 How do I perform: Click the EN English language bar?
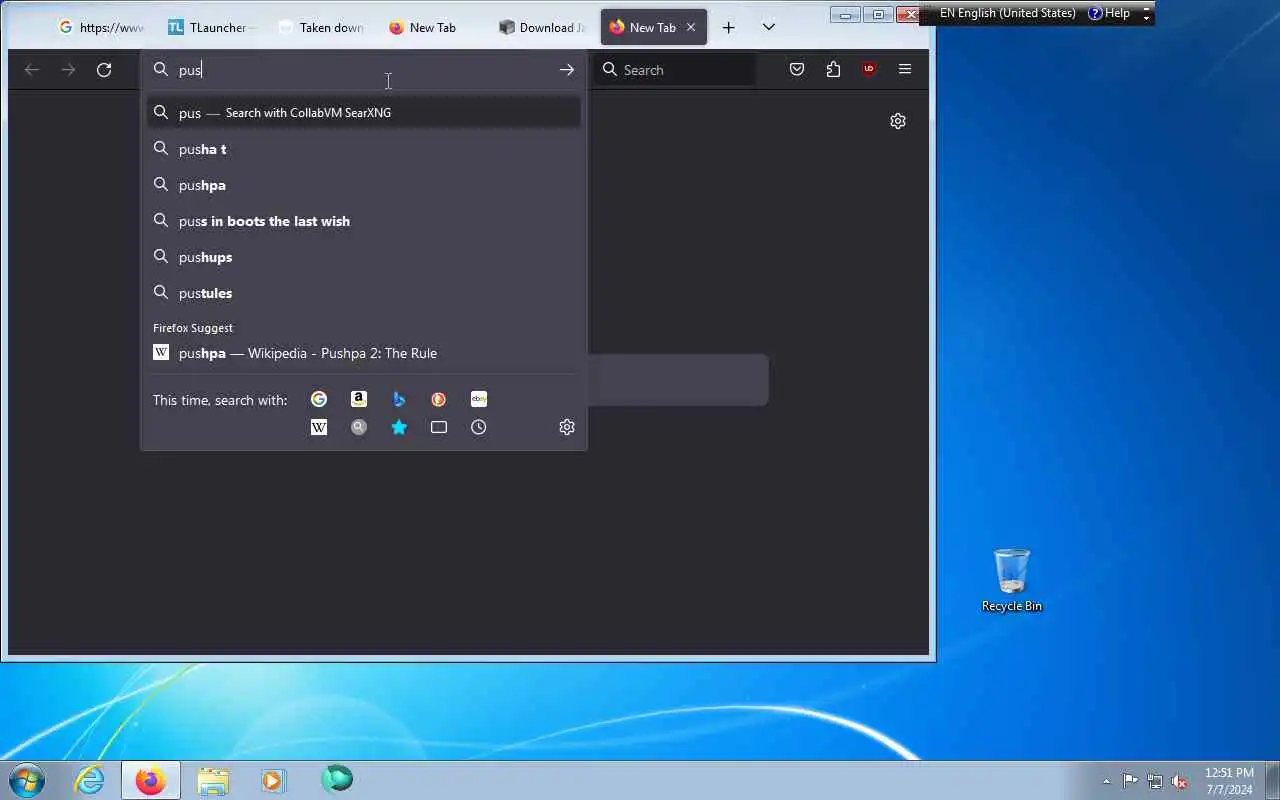(x=1007, y=13)
